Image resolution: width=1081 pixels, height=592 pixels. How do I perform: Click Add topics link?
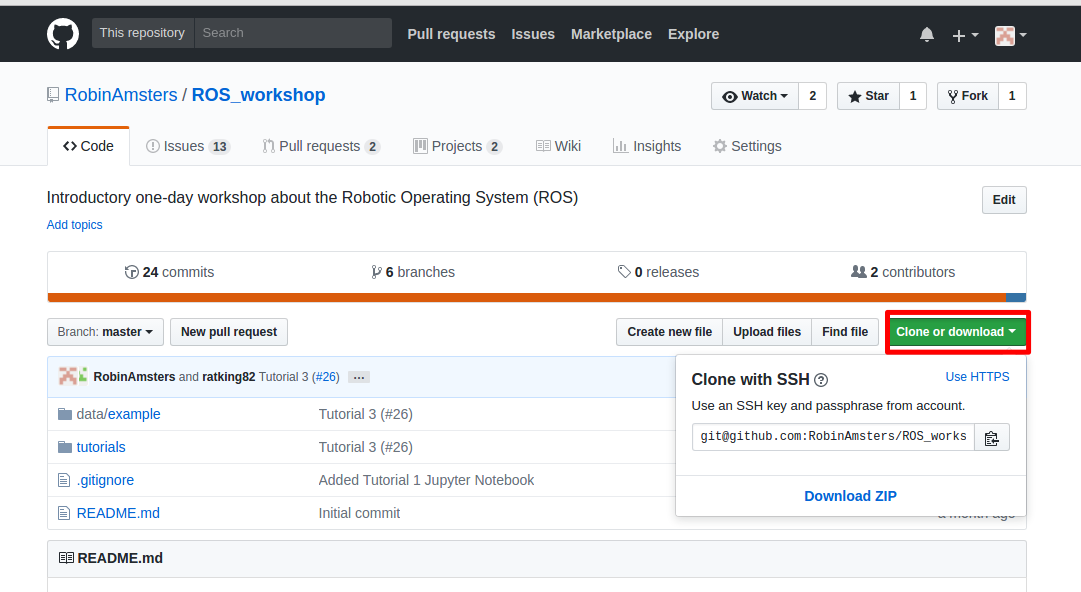74,225
